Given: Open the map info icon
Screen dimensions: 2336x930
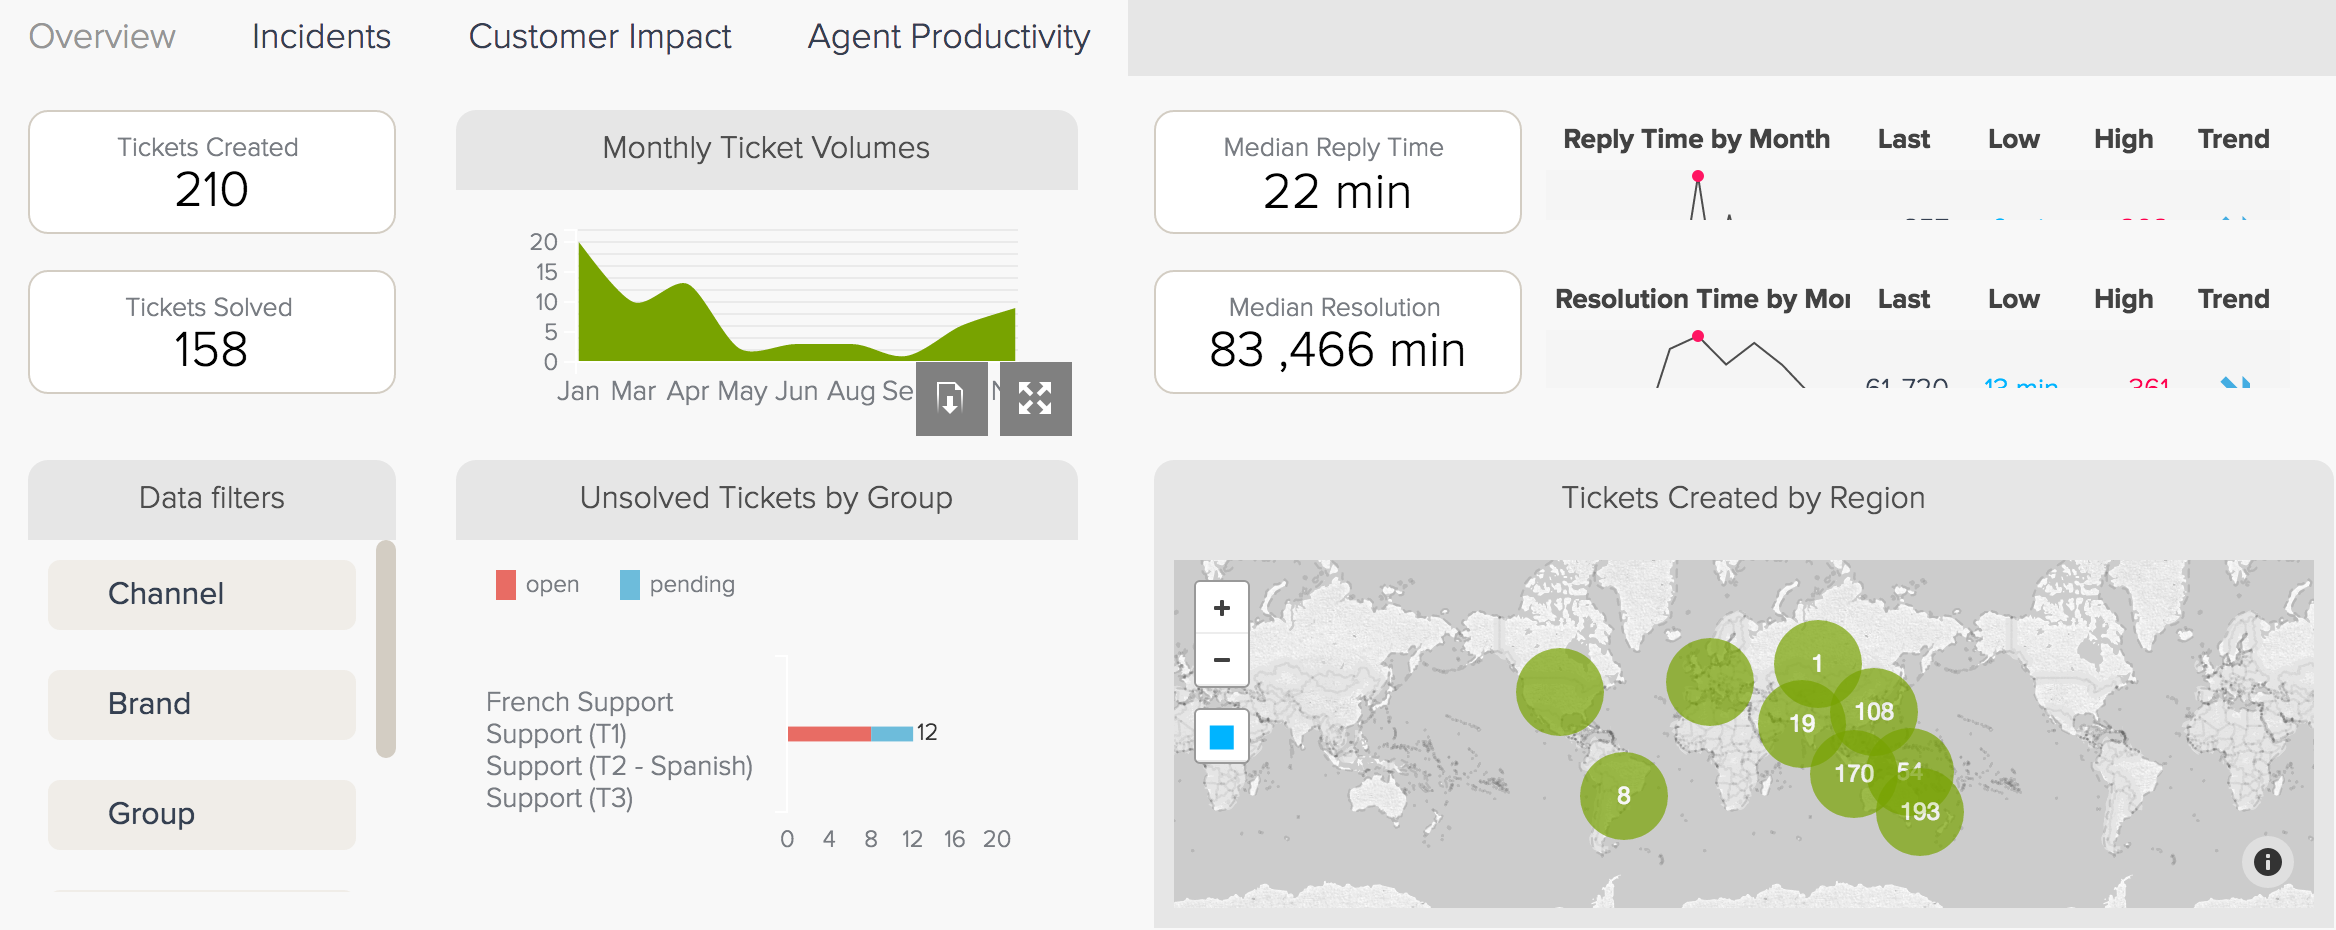Looking at the screenshot, I should [2267, 861].
